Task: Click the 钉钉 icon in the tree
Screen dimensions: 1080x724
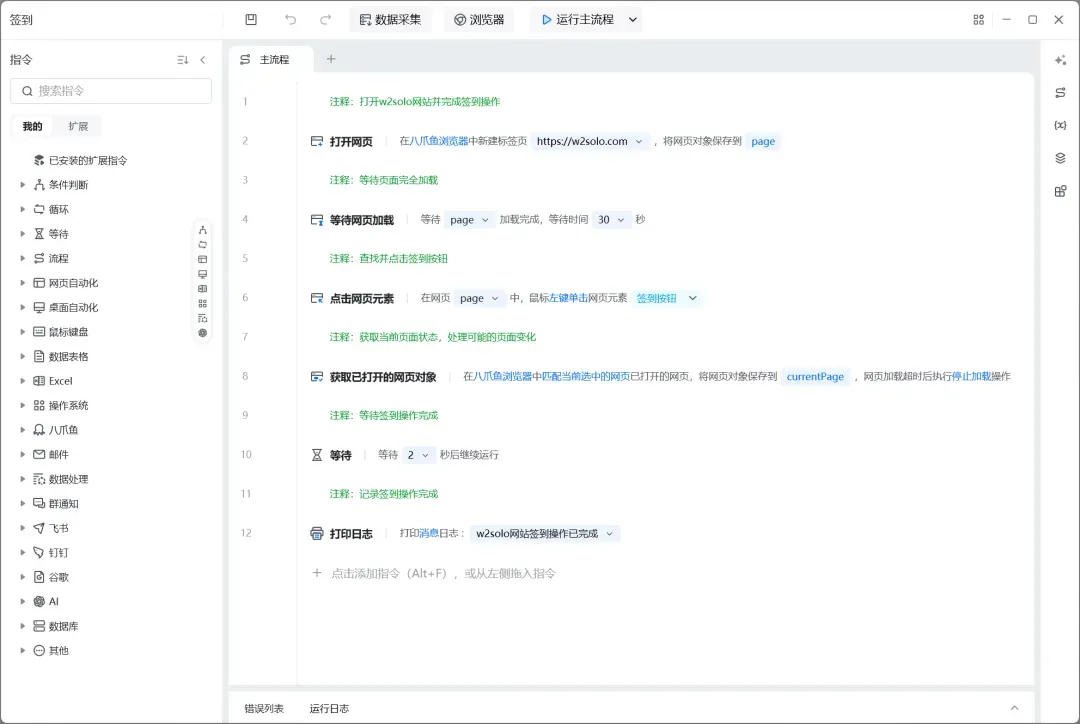Action: click(x=39, y=552)
